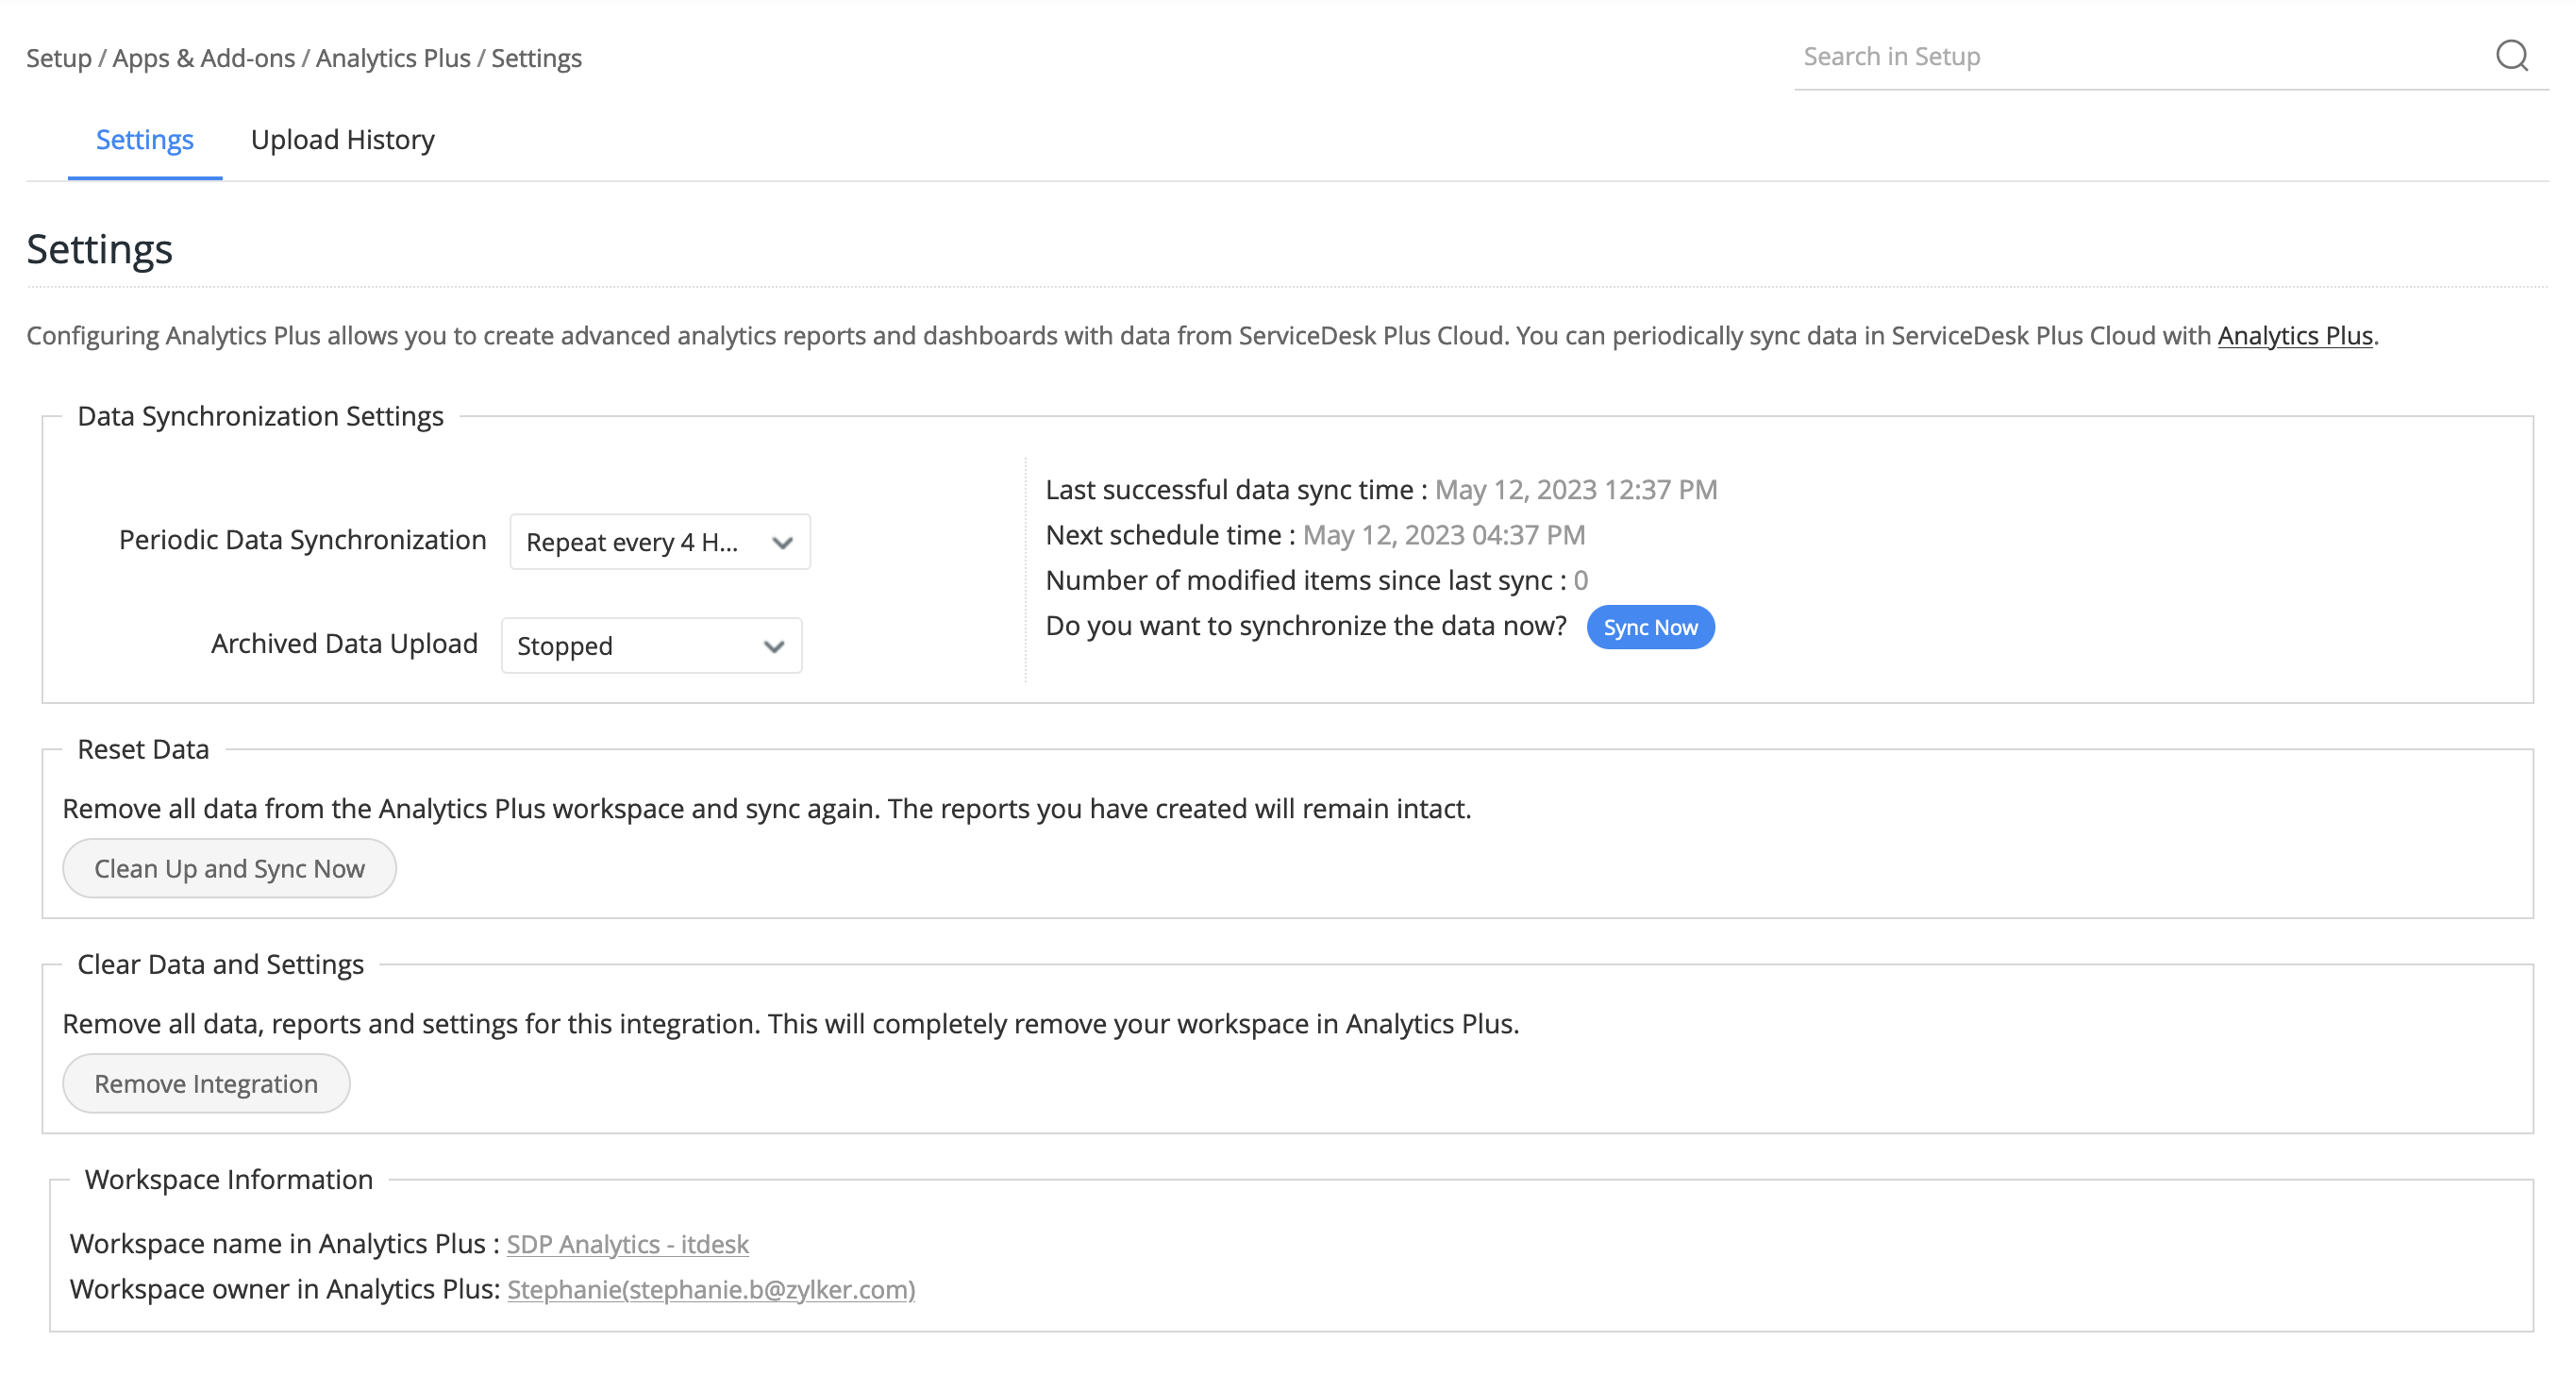Open the Archived Data Upload dropdown
The height and width of the screenshot is (1391, 2576).
click(x=651, y=646)
